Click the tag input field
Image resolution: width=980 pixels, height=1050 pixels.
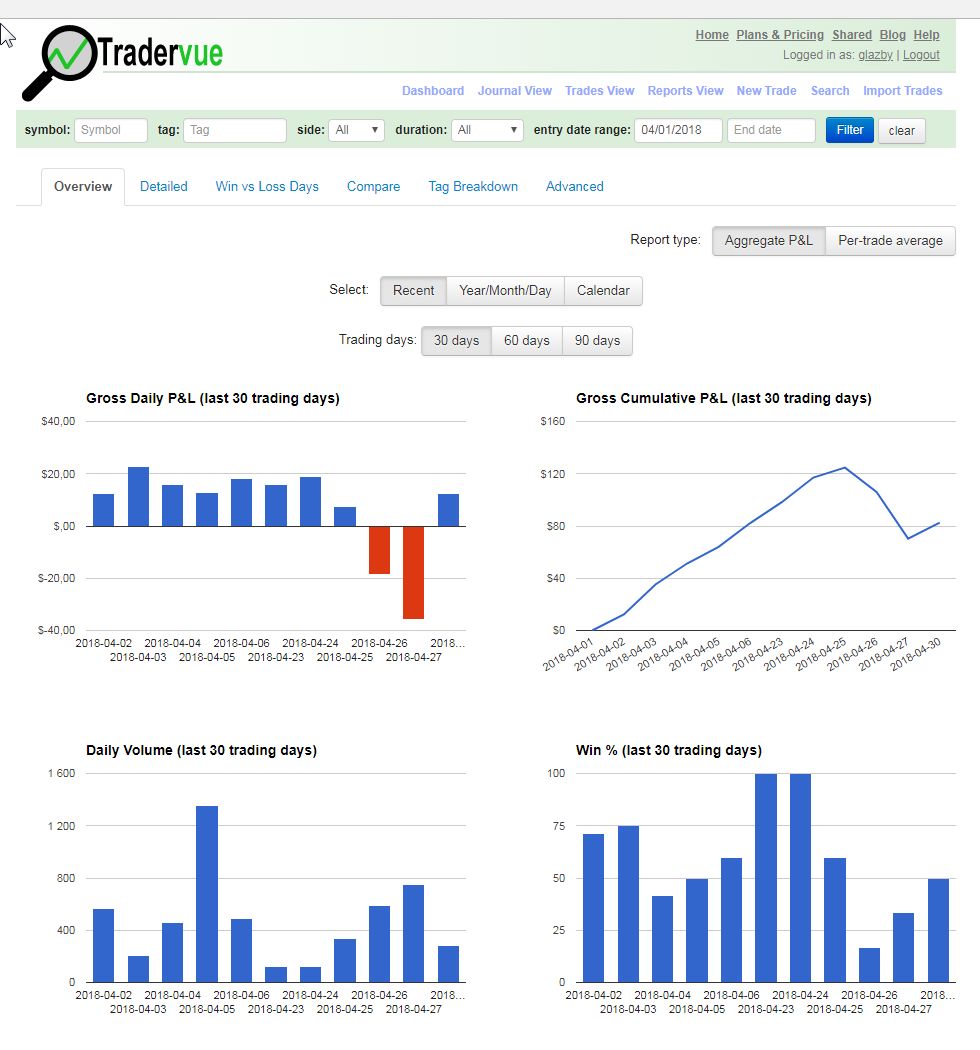tap(235, 130)
